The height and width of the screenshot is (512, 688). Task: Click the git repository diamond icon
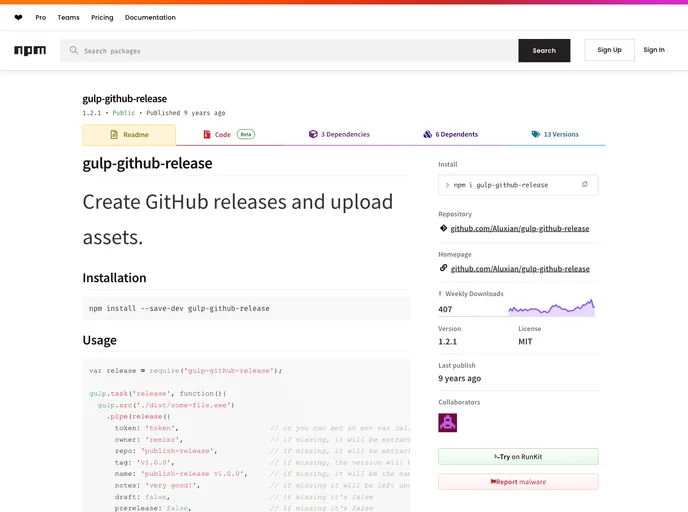(x=443, y=228)
